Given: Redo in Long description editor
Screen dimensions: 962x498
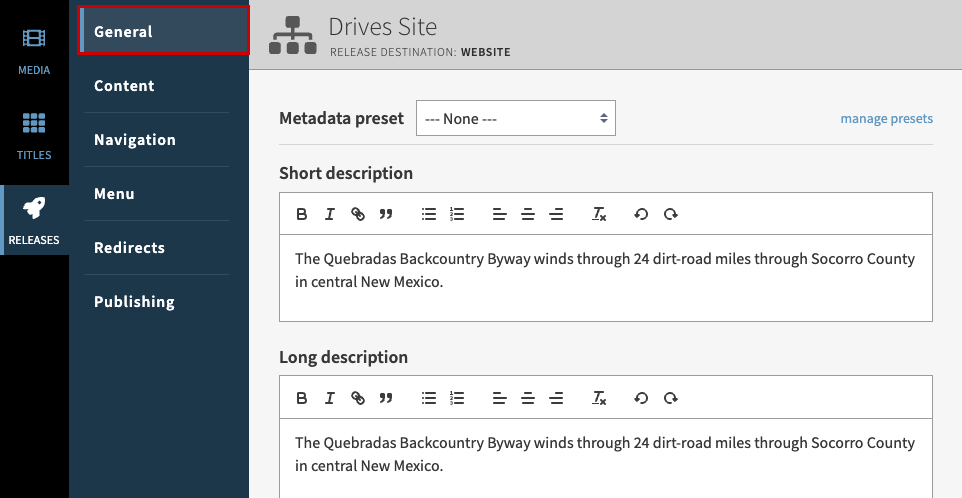Looking at the screenshot, I should tap(670, 398).
